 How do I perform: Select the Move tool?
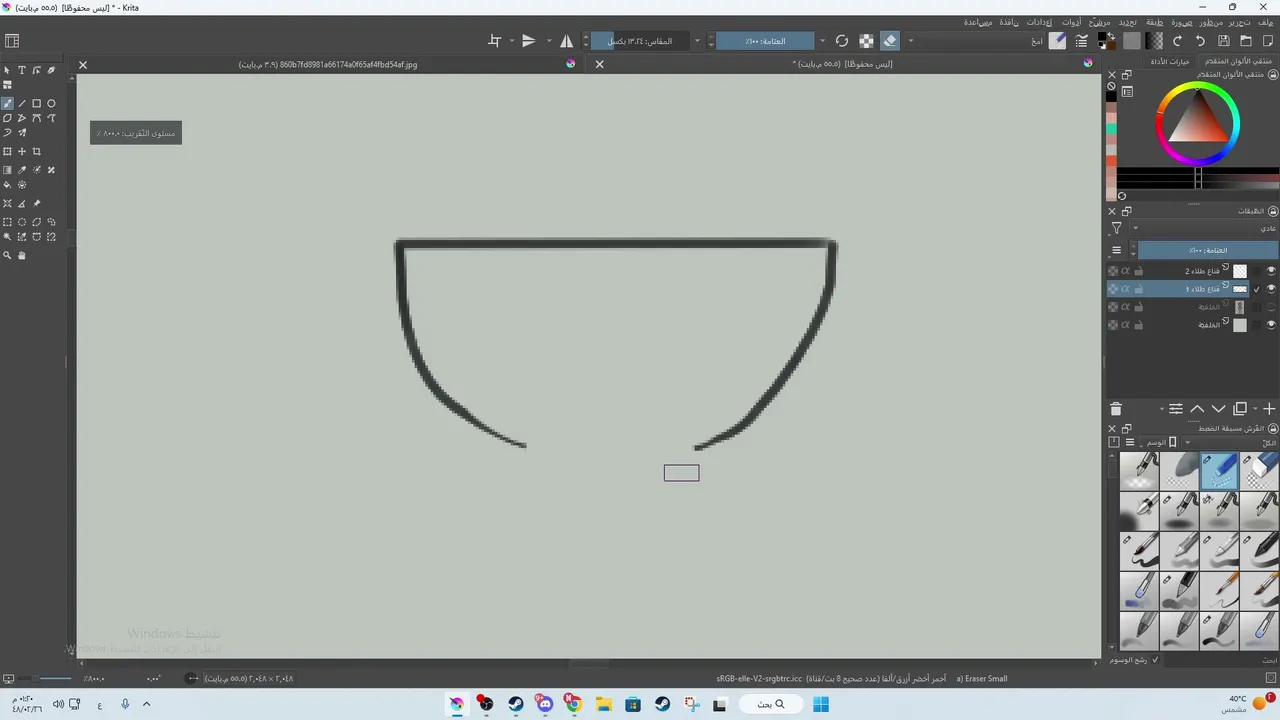22,152
